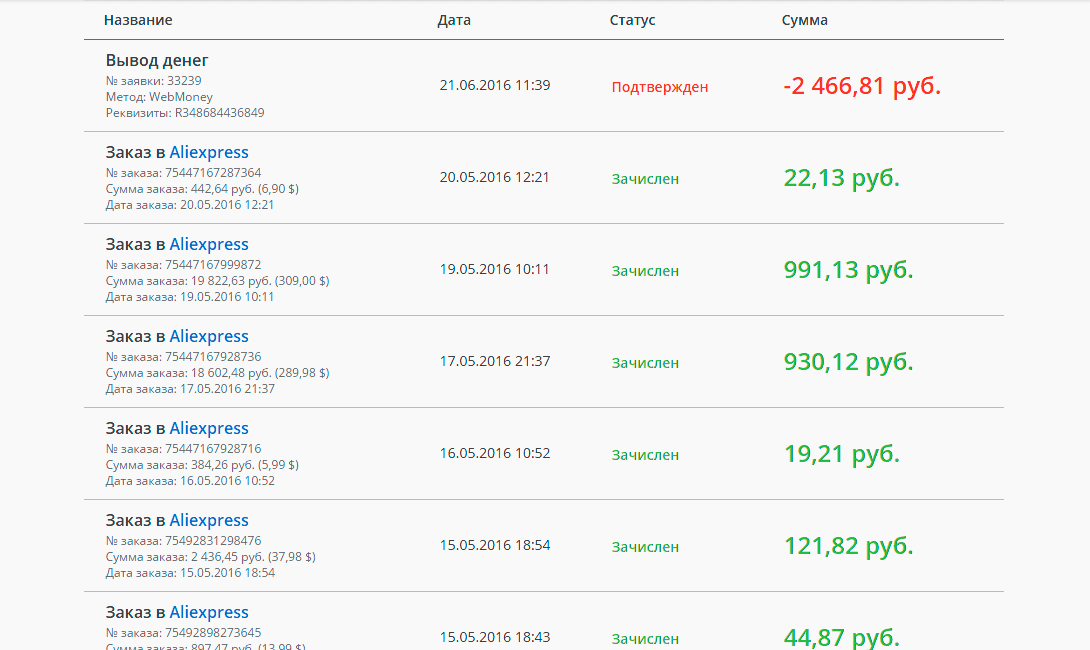This screenshot has width=1090, height=650.
Task: Click the Дата заказа: 16.05.2016 10:52 line
Action: tap(190, 481)
